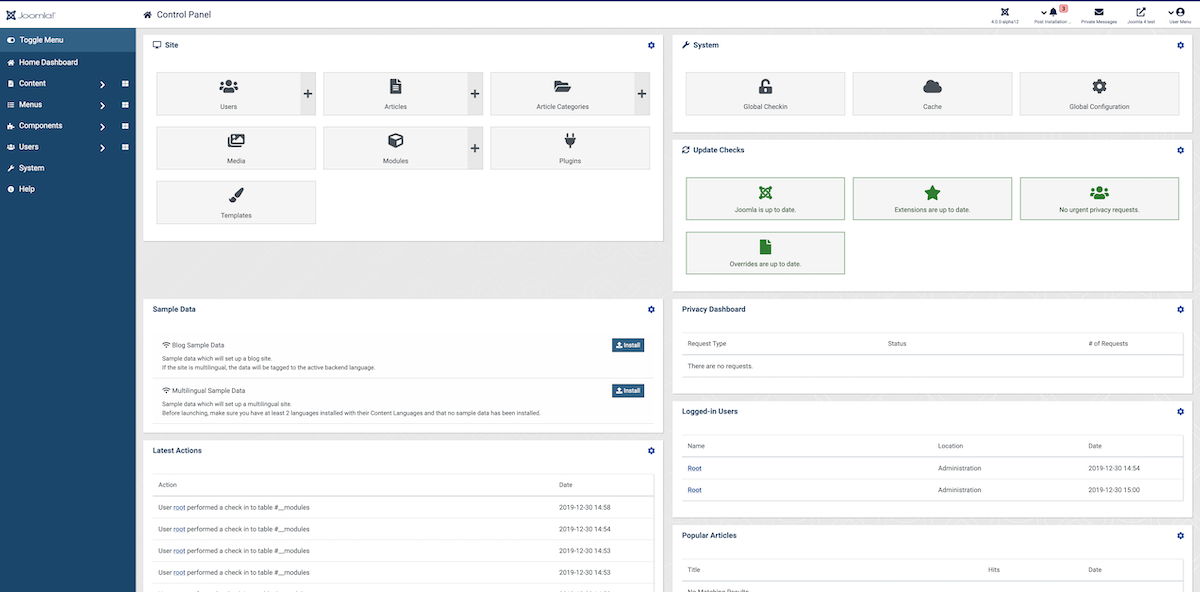Select Home Dashboard in sidebar
Viewport: 1200px width, 592px height.
[x=48, y=62]
